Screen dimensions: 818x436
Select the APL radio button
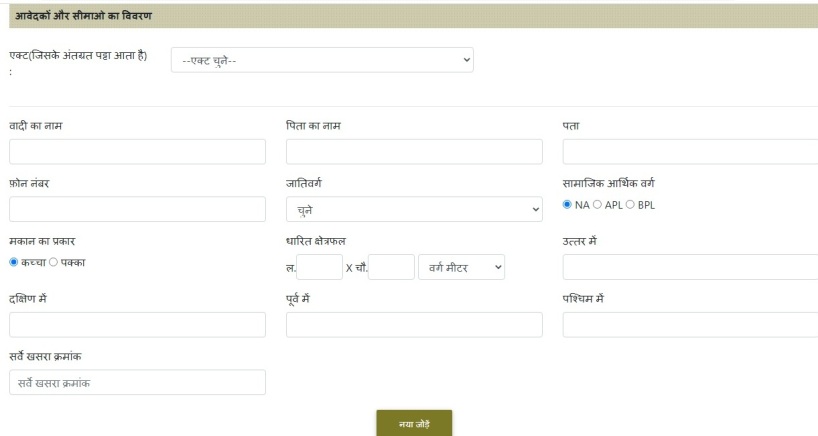click(x=597, y=204)
